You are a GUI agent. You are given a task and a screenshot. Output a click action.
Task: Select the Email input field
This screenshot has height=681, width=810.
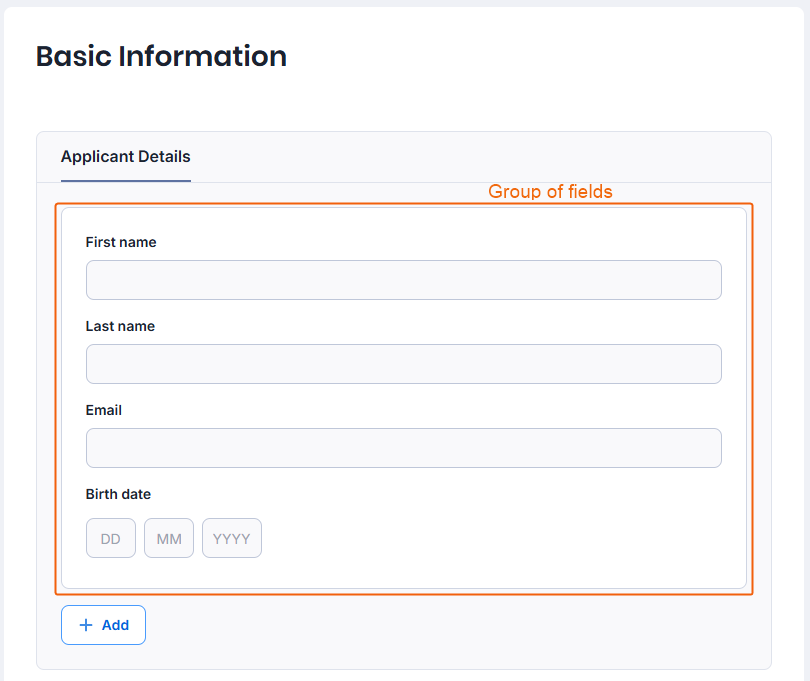tap(403, 448)
